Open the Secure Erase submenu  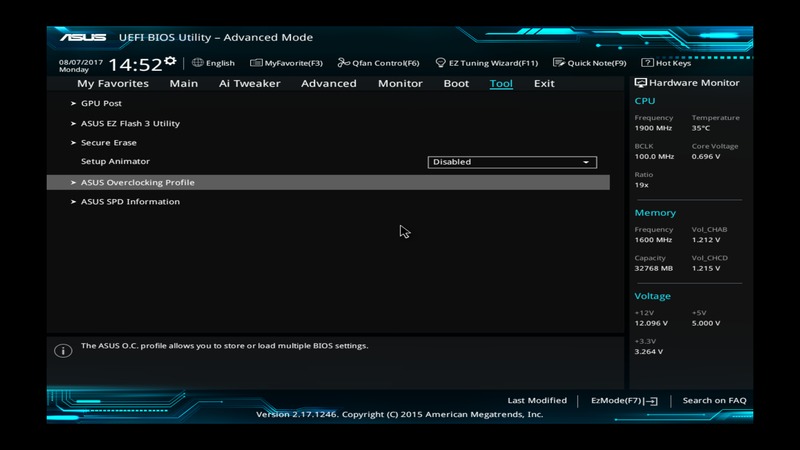tap(108, 142)
